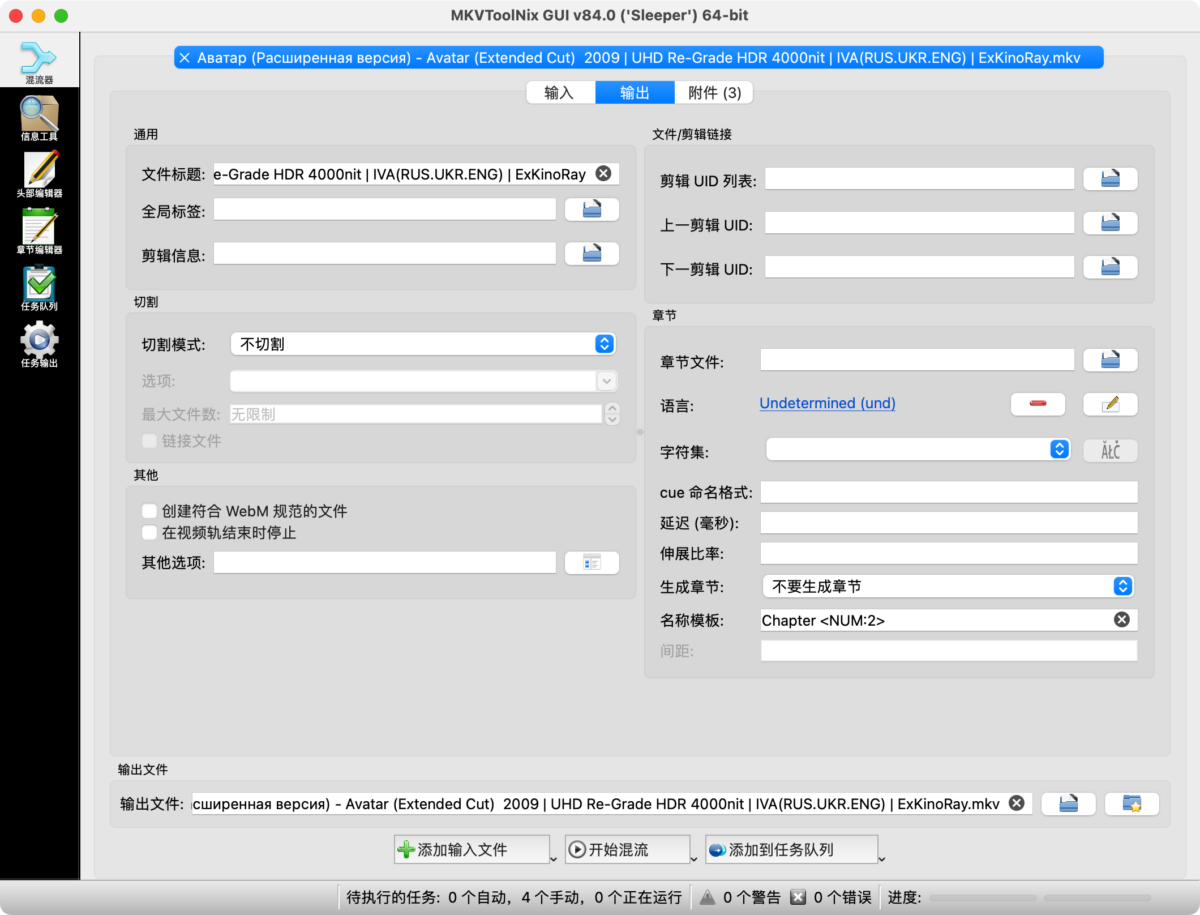Click the 章节文件 input field
Screen dimensions: 1200x915
(x=917, y=360)
